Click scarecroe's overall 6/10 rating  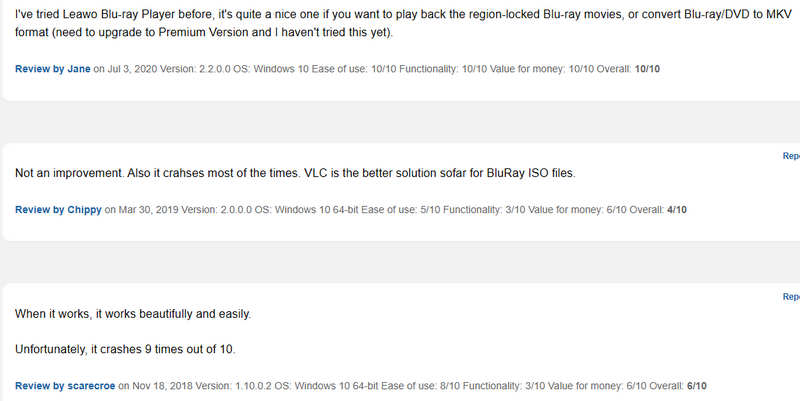point(697,385)
